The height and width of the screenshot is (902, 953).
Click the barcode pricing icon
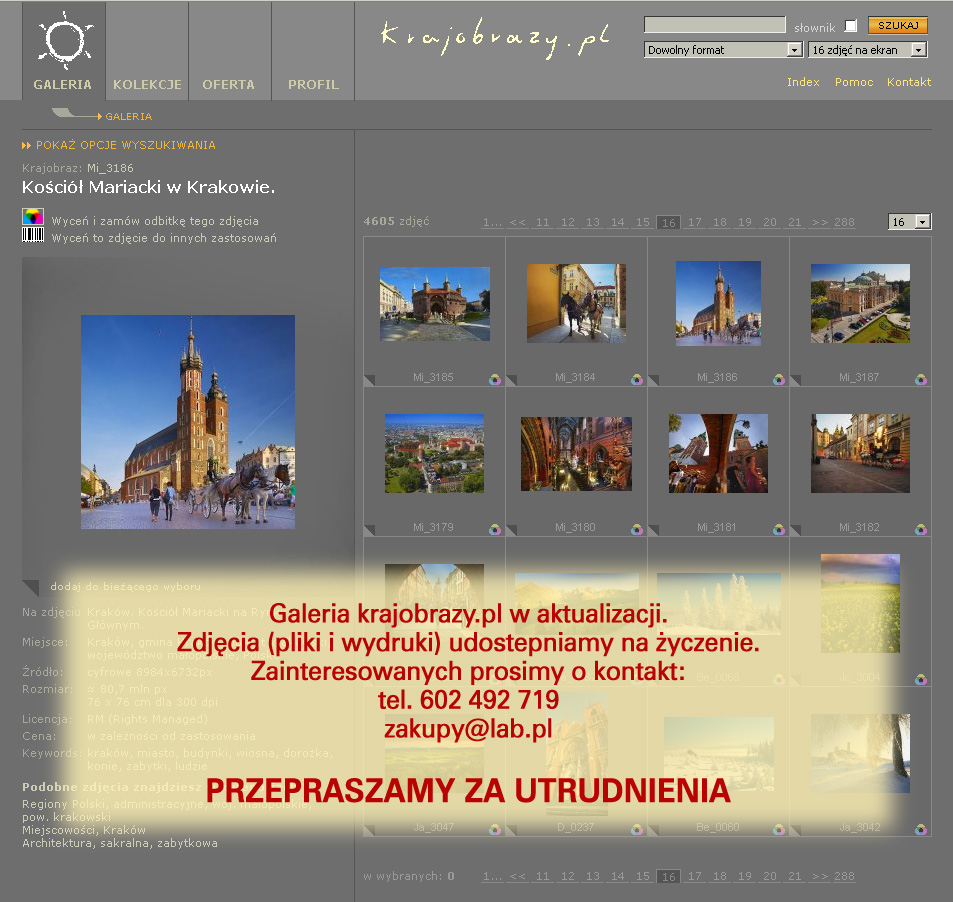[33, 235]
